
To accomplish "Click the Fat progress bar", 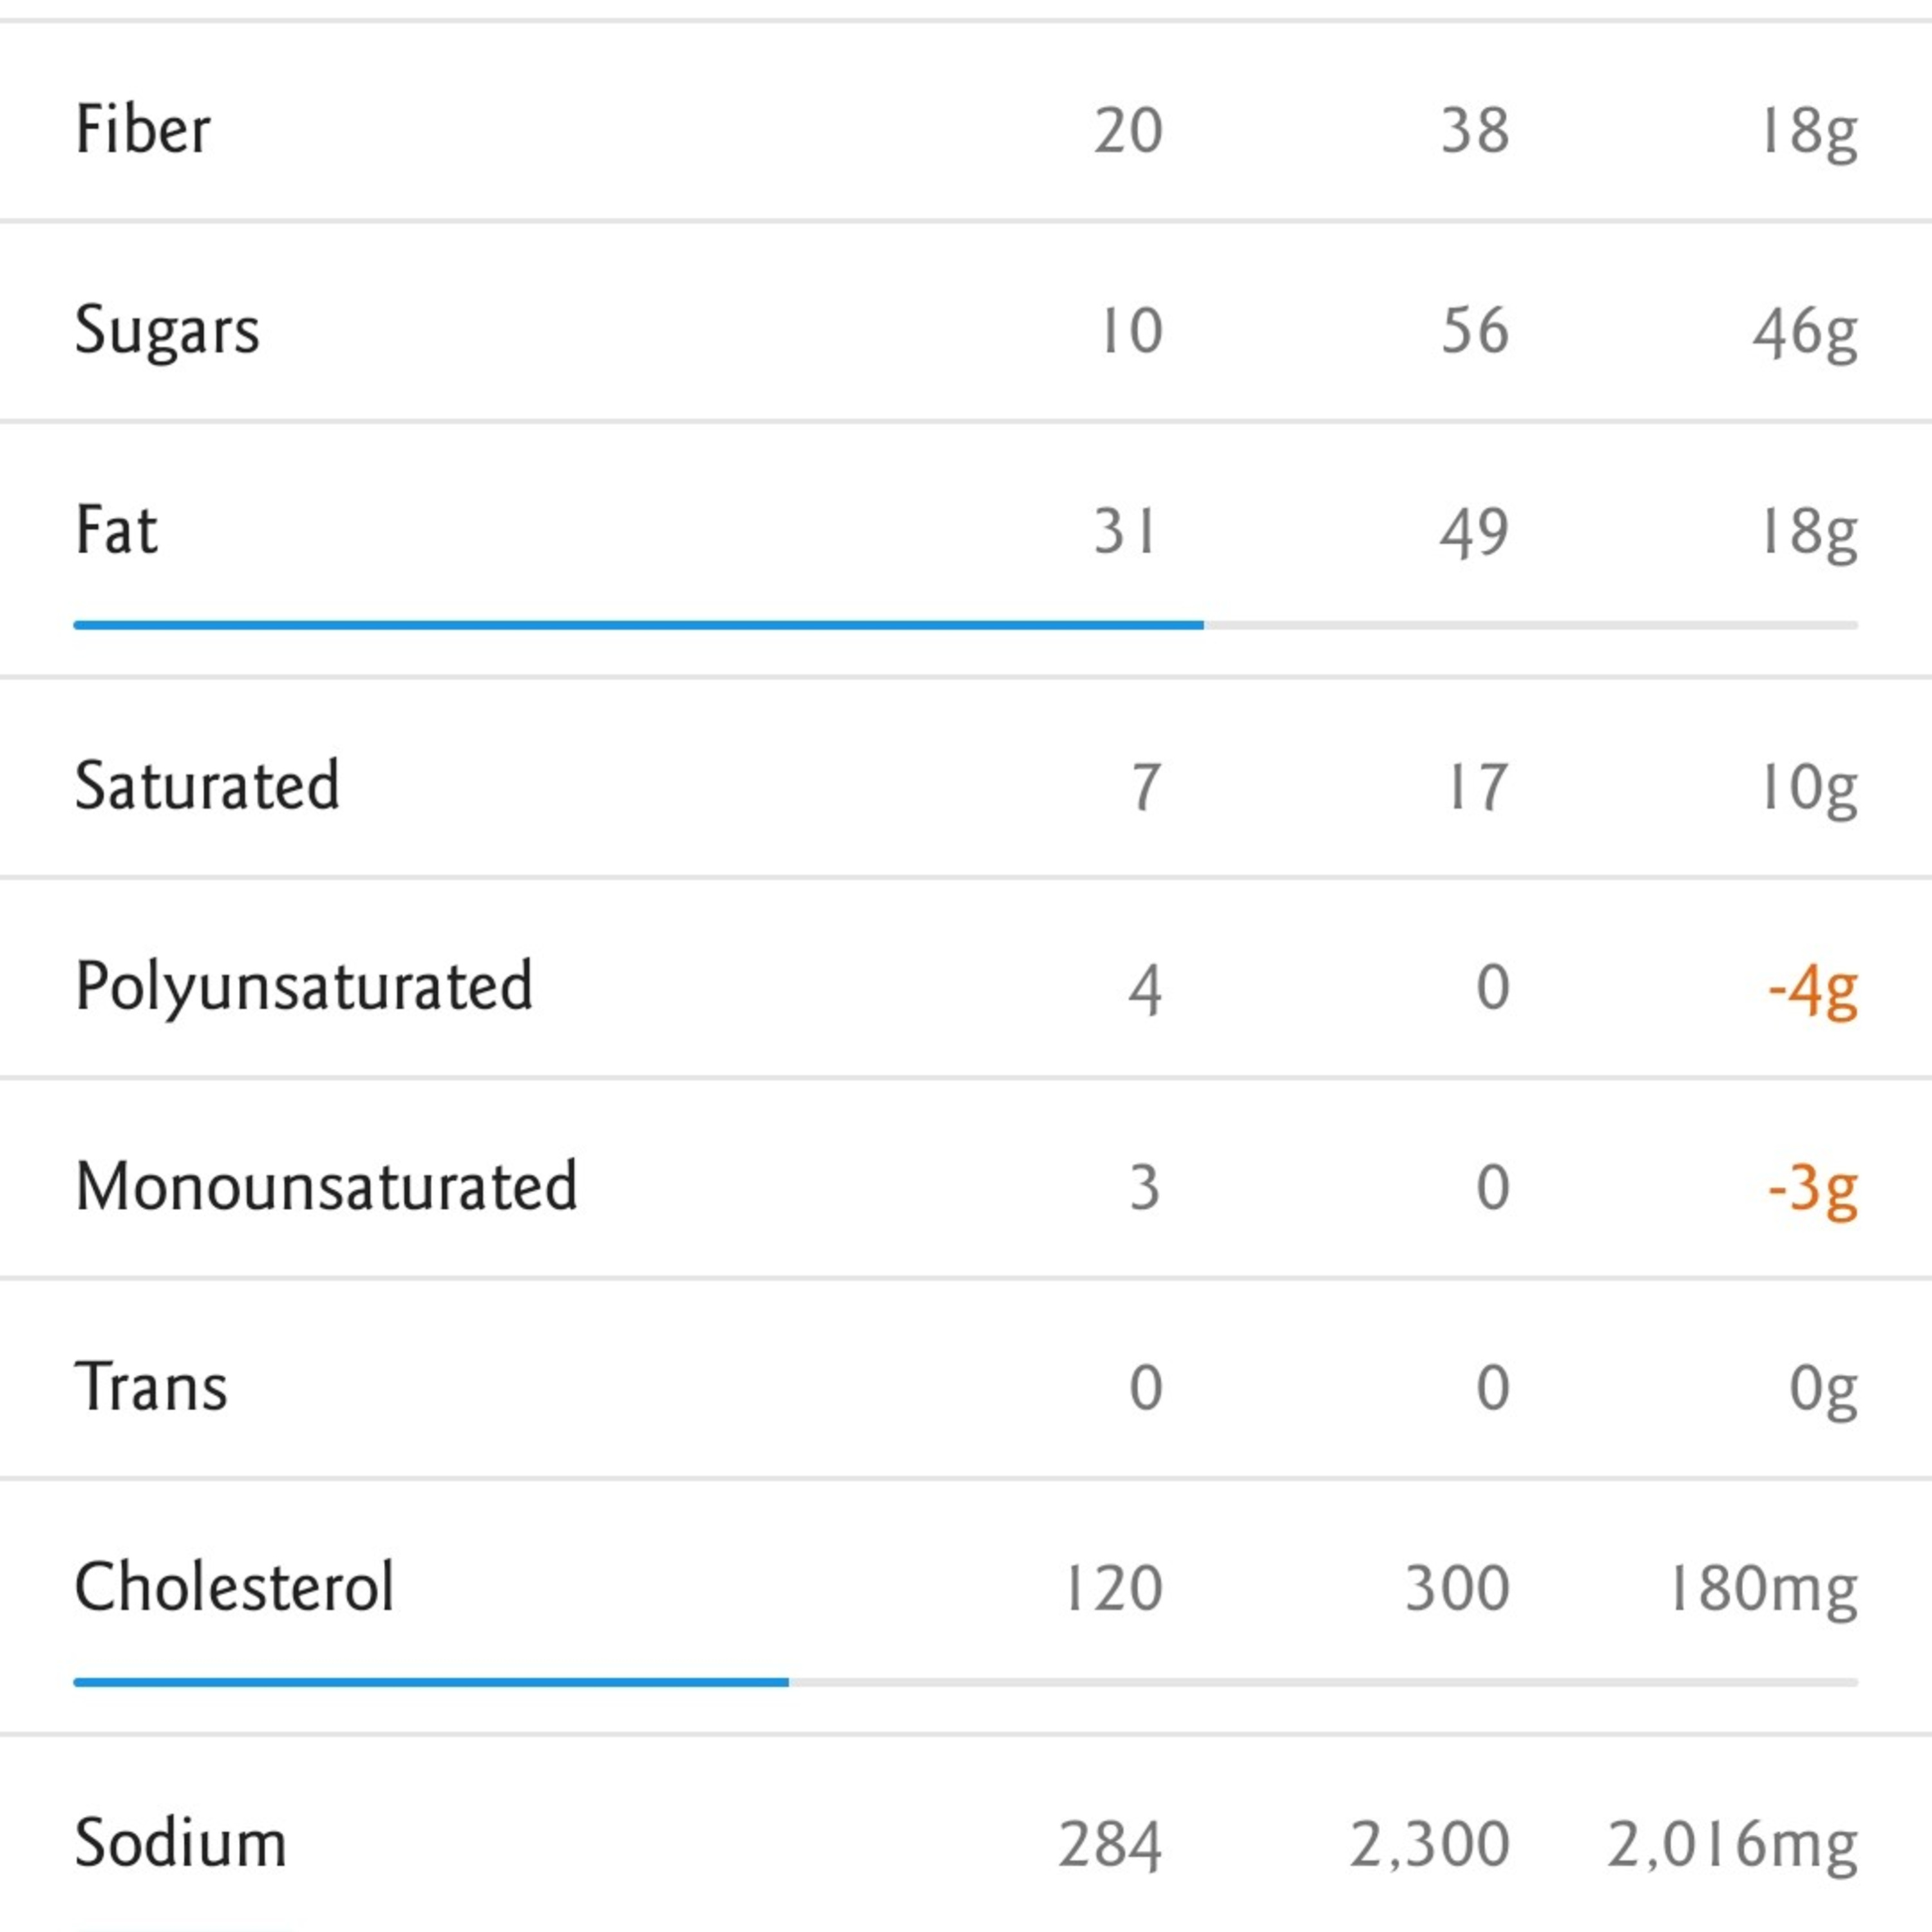I will [x=965, y=625].
